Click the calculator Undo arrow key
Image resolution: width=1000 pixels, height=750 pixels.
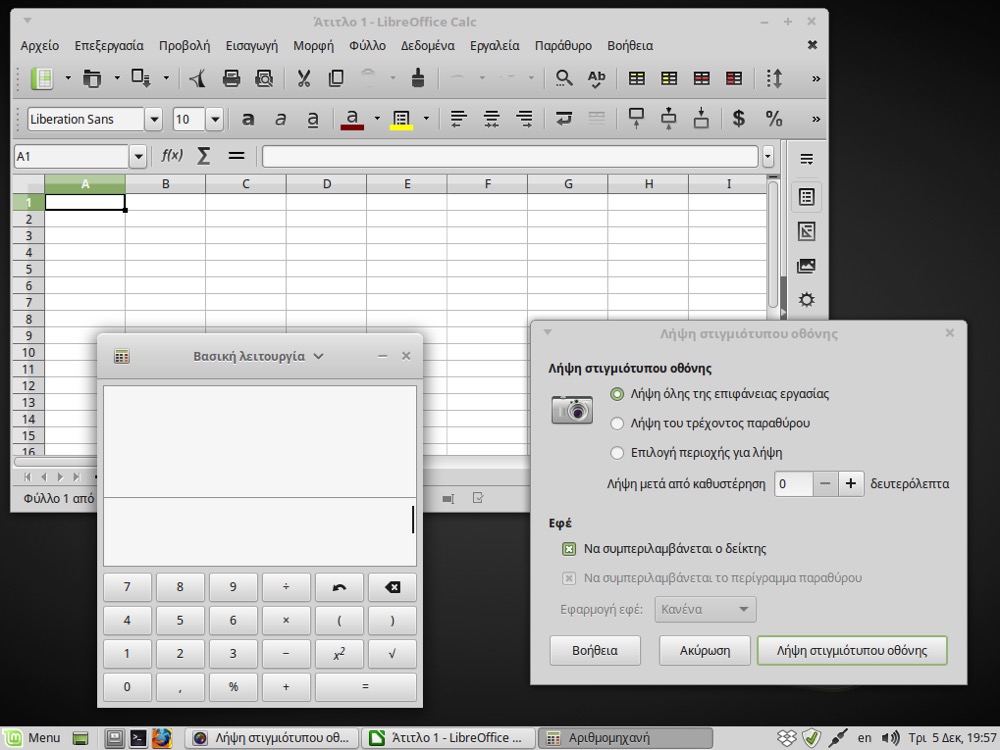pyautogui.click(x=339, y=587)
